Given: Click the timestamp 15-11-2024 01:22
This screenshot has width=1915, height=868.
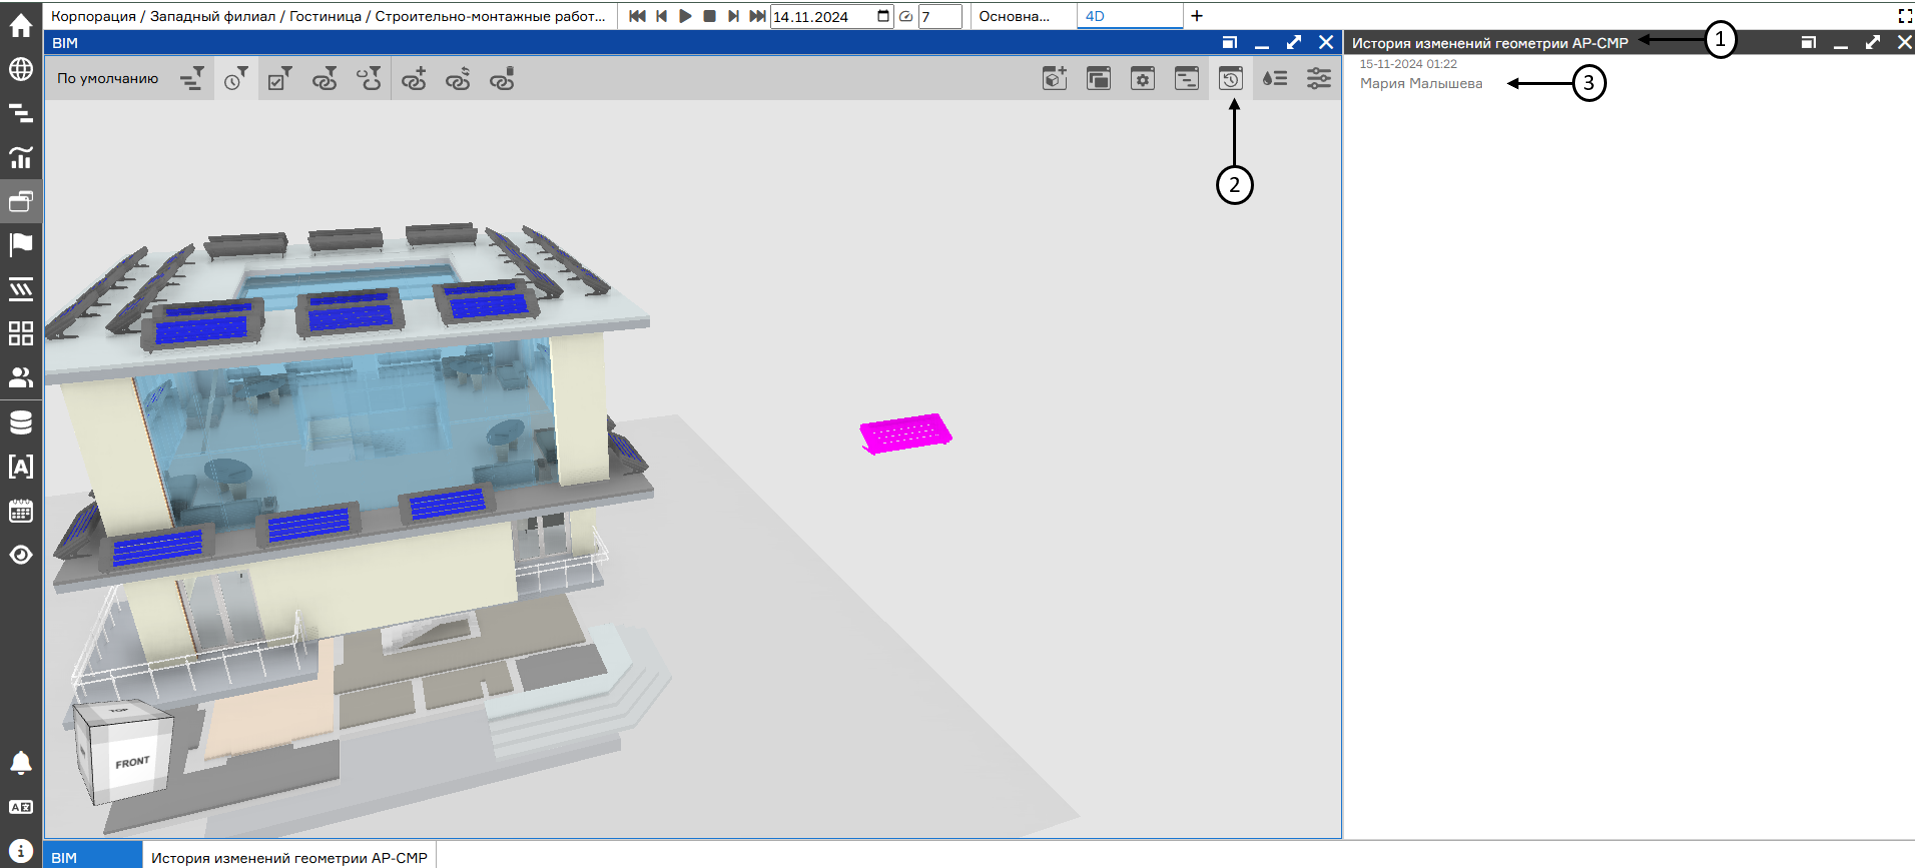Looking at the screenshot, I should click(1408, 64).
